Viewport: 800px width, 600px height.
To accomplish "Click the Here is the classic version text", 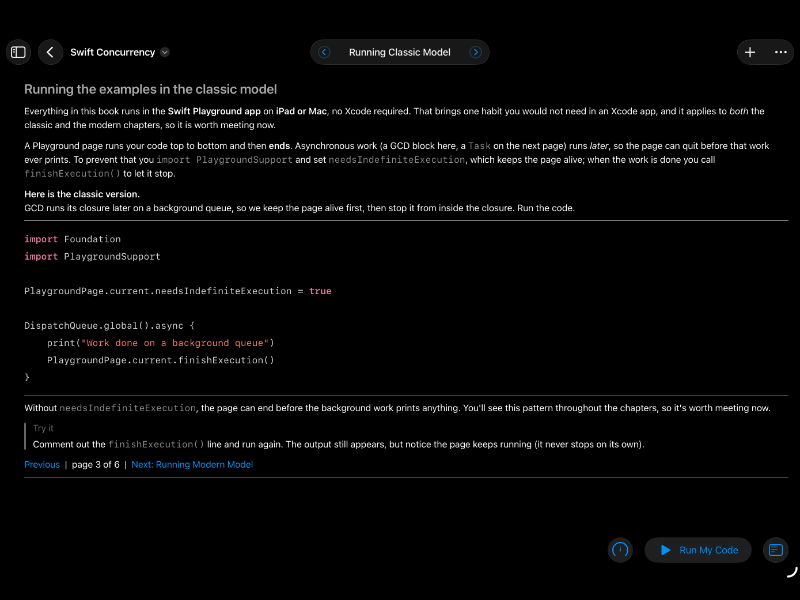I will coord(82,194).
